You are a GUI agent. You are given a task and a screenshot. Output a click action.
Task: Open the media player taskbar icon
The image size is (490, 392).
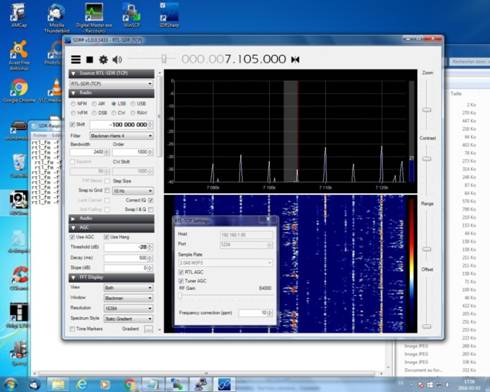(x=104, y=384)
